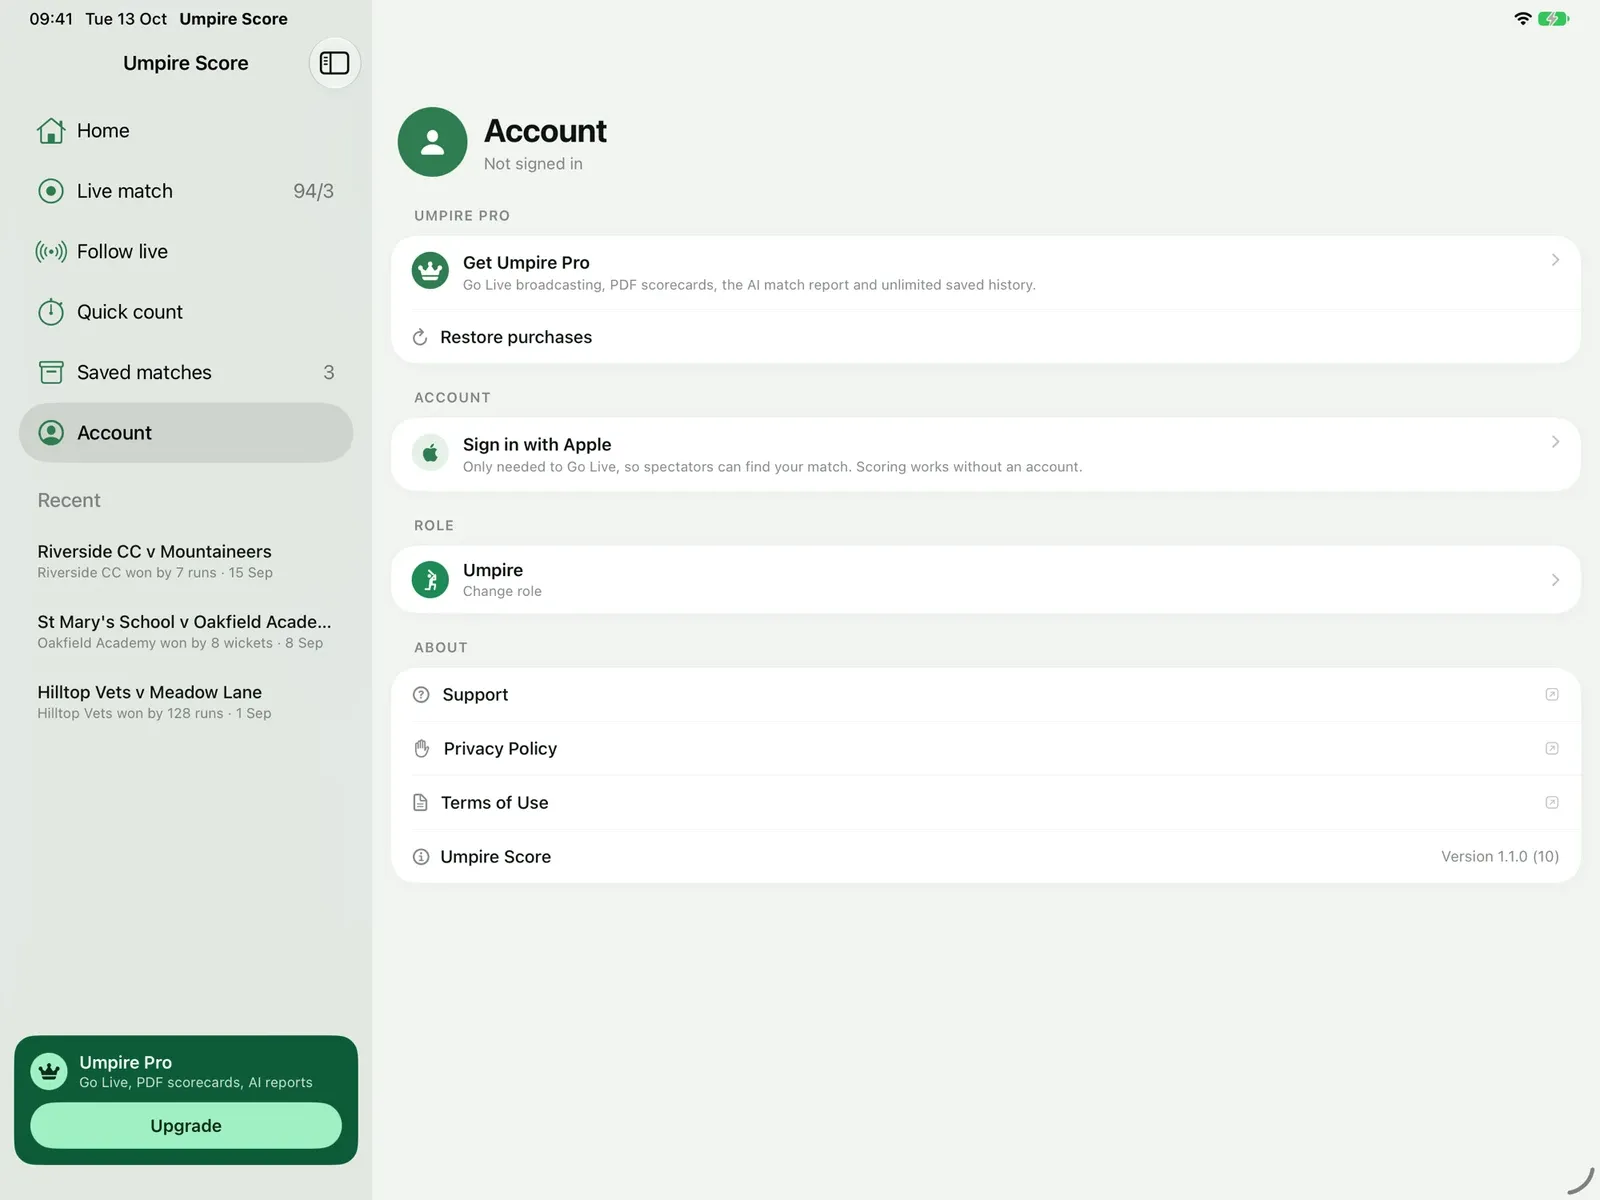Image resolution: width=1600 pixels, height=1200 pixels.
Task: Expand Sign in with Apple chevron
Action: pos(1555,442)
